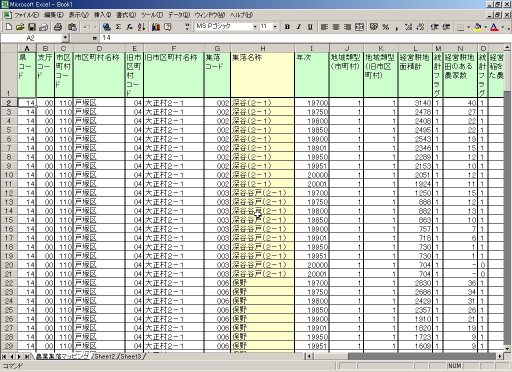
Task: Toggle Underline formatting
Action: tap(310, 27)
